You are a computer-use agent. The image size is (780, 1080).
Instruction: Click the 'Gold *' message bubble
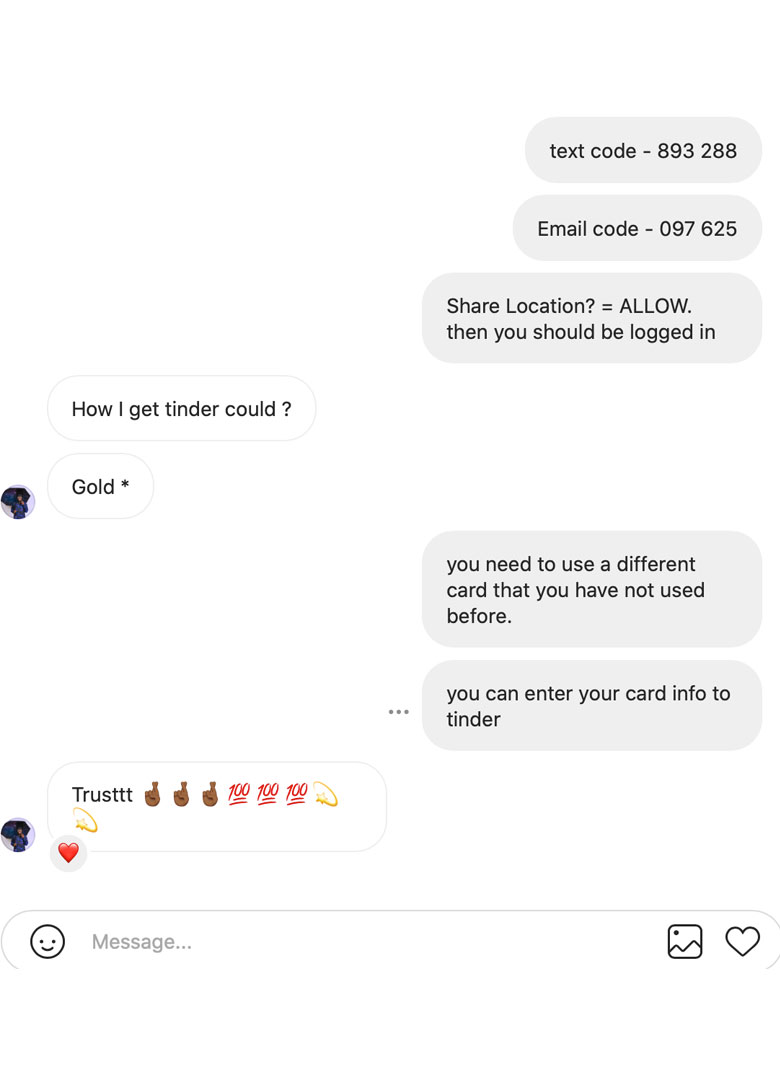[x=101, y=486]
